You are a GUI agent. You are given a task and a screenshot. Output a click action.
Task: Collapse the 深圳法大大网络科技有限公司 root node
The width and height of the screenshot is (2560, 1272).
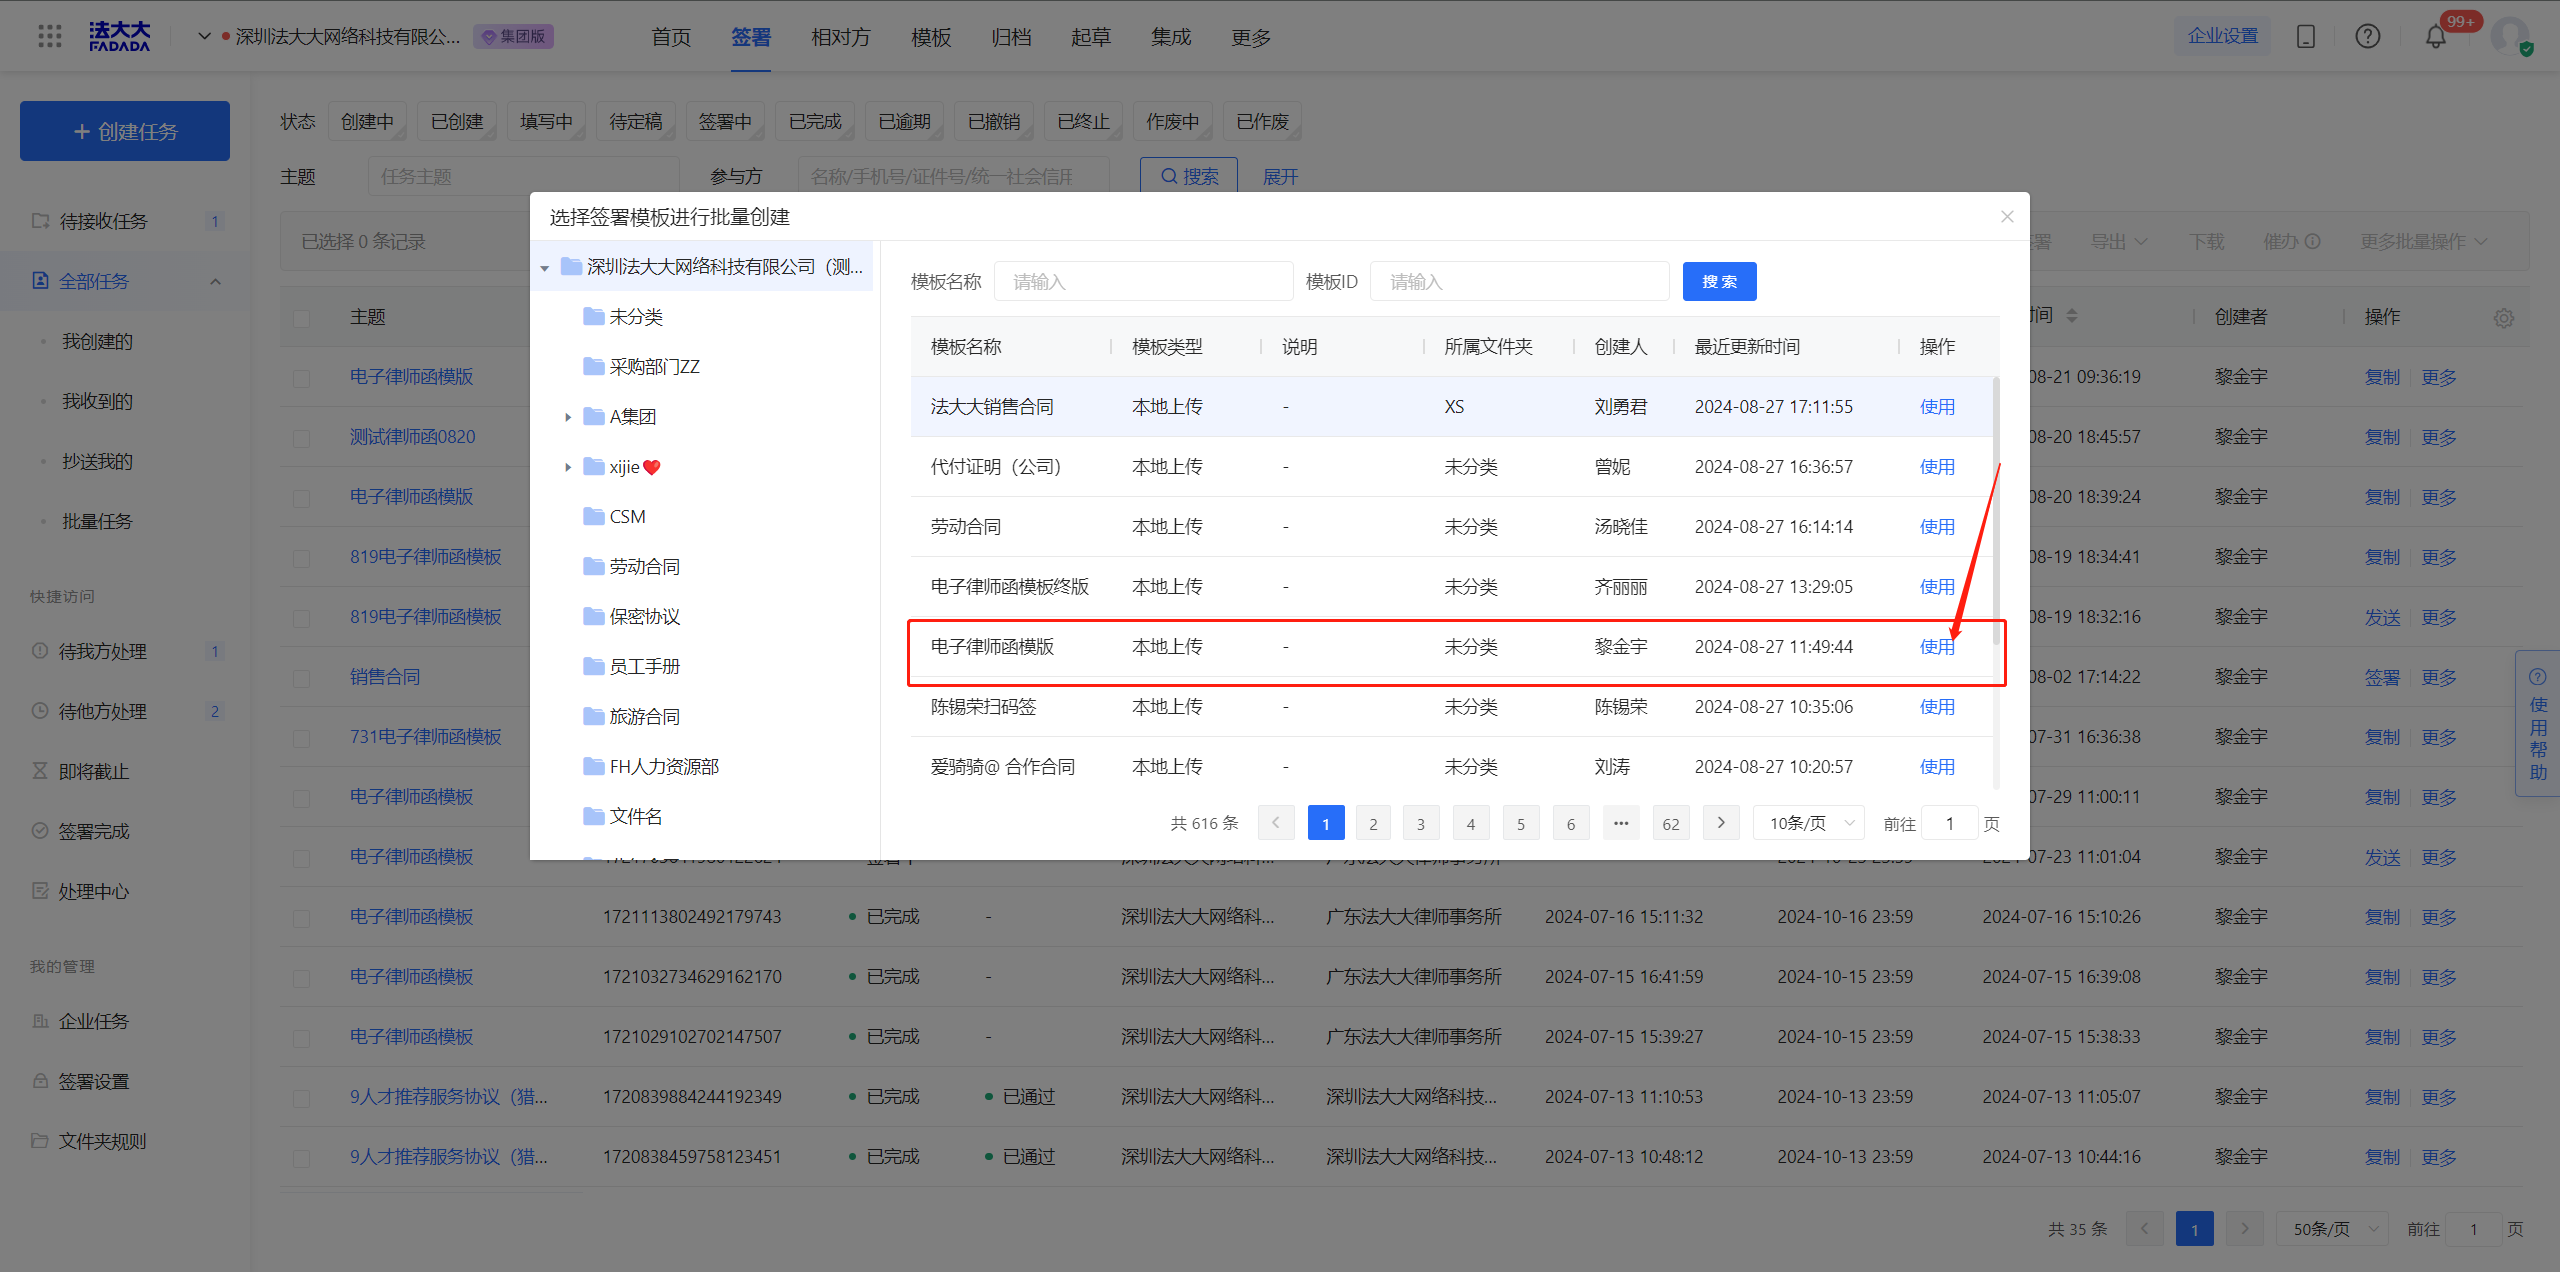[x=545, y=267]
